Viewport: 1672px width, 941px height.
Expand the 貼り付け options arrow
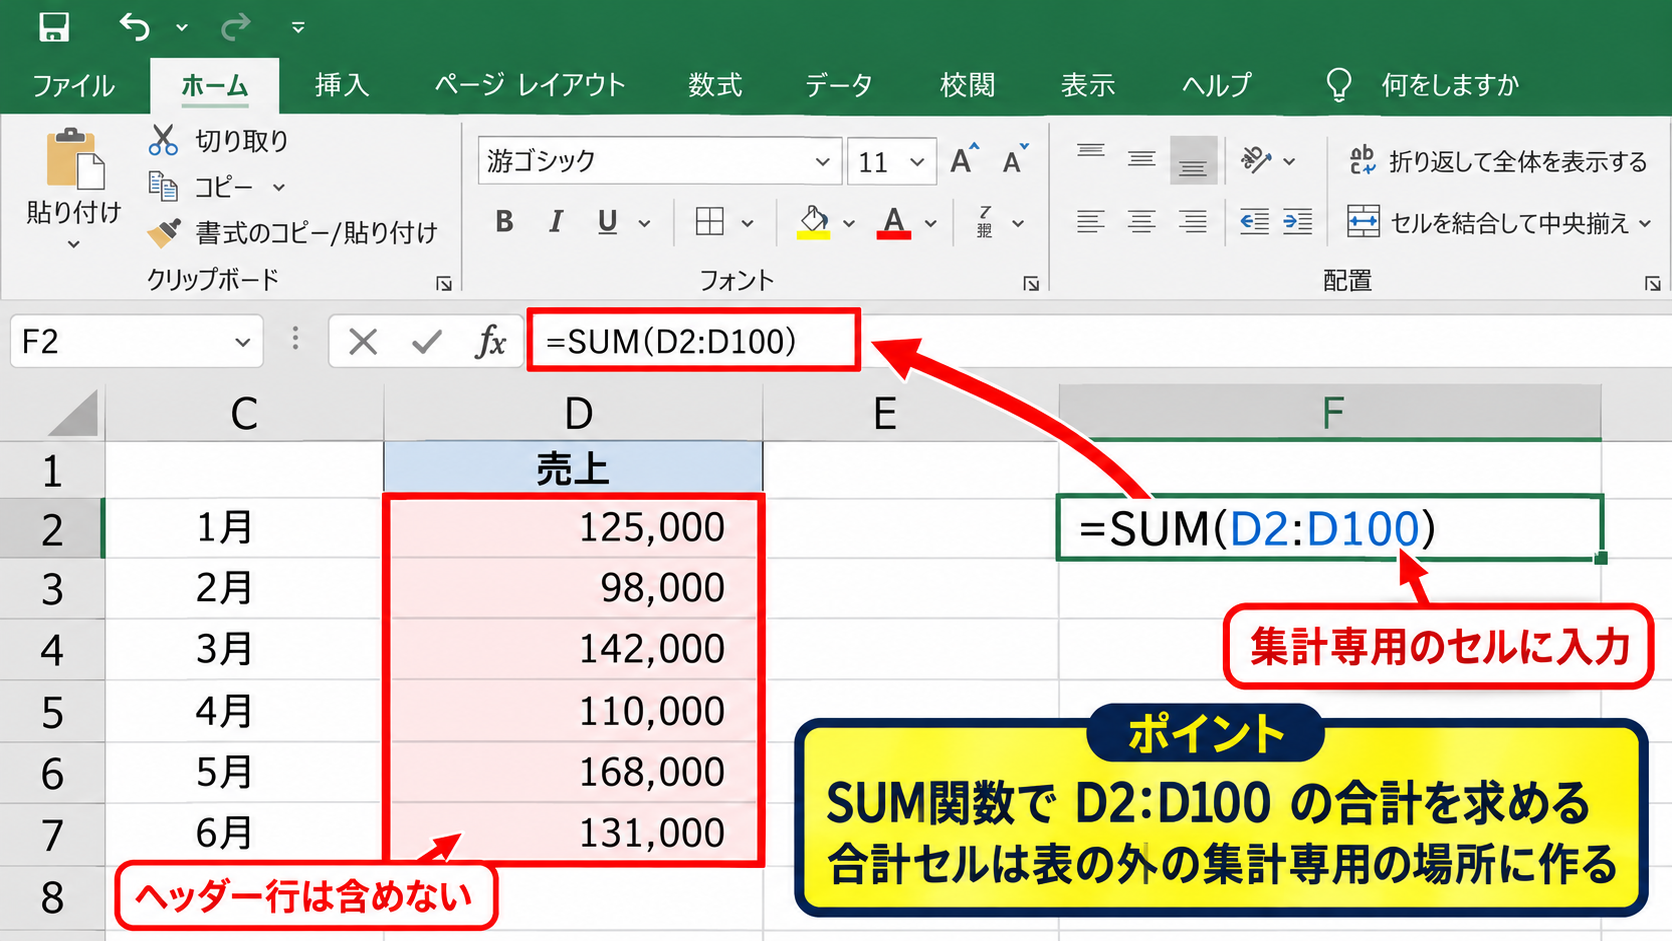(73, 244)
